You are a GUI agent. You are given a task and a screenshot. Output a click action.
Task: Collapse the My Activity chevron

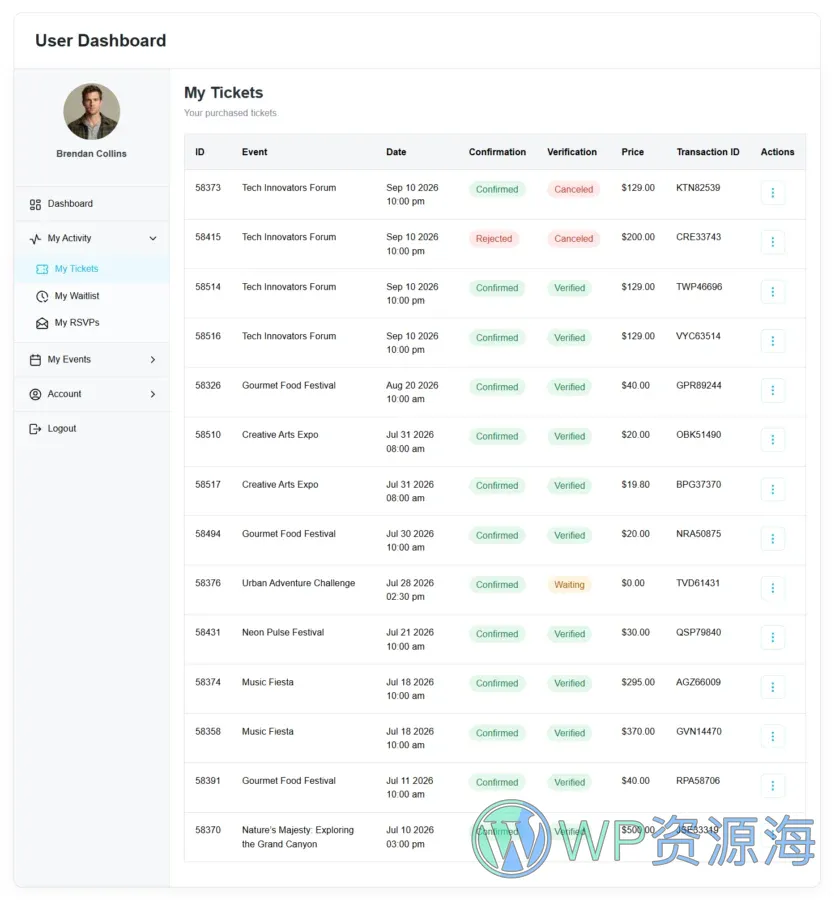click(153, 238)
